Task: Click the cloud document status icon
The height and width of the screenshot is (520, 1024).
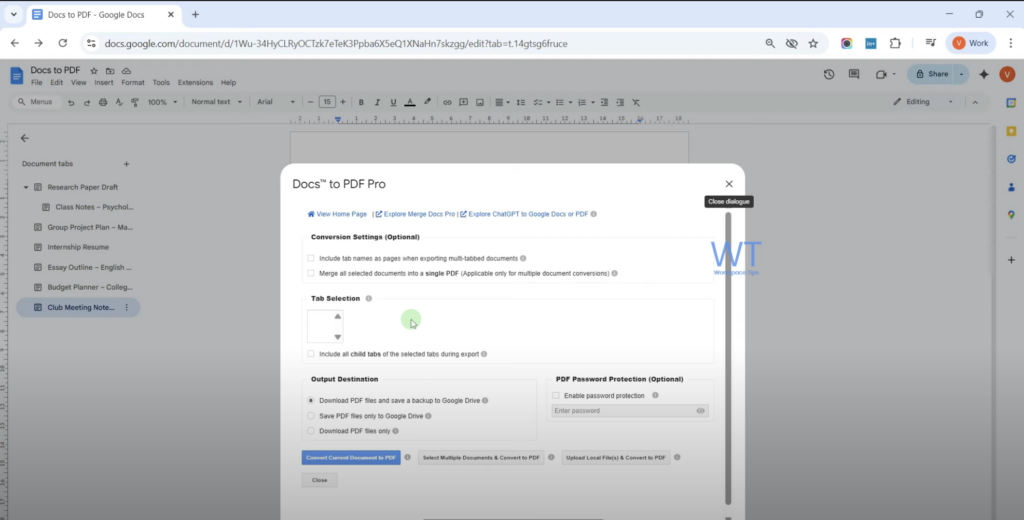Action: point(127,71)
